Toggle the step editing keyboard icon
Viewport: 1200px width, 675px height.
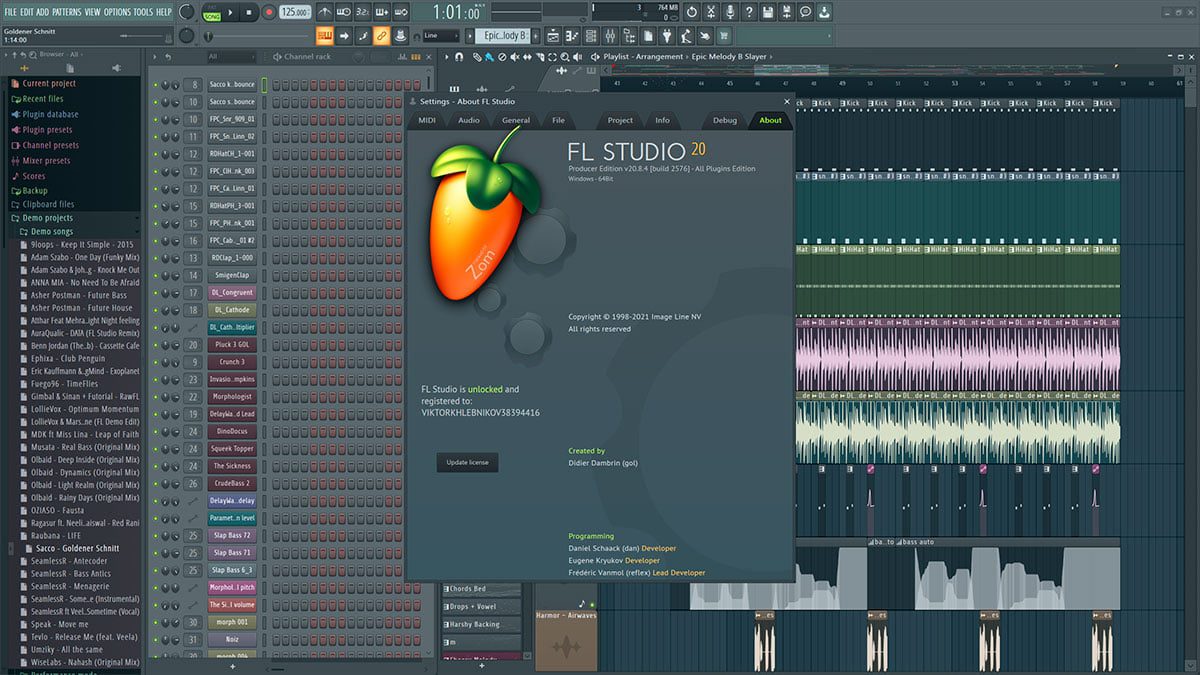tap(363, 36)
